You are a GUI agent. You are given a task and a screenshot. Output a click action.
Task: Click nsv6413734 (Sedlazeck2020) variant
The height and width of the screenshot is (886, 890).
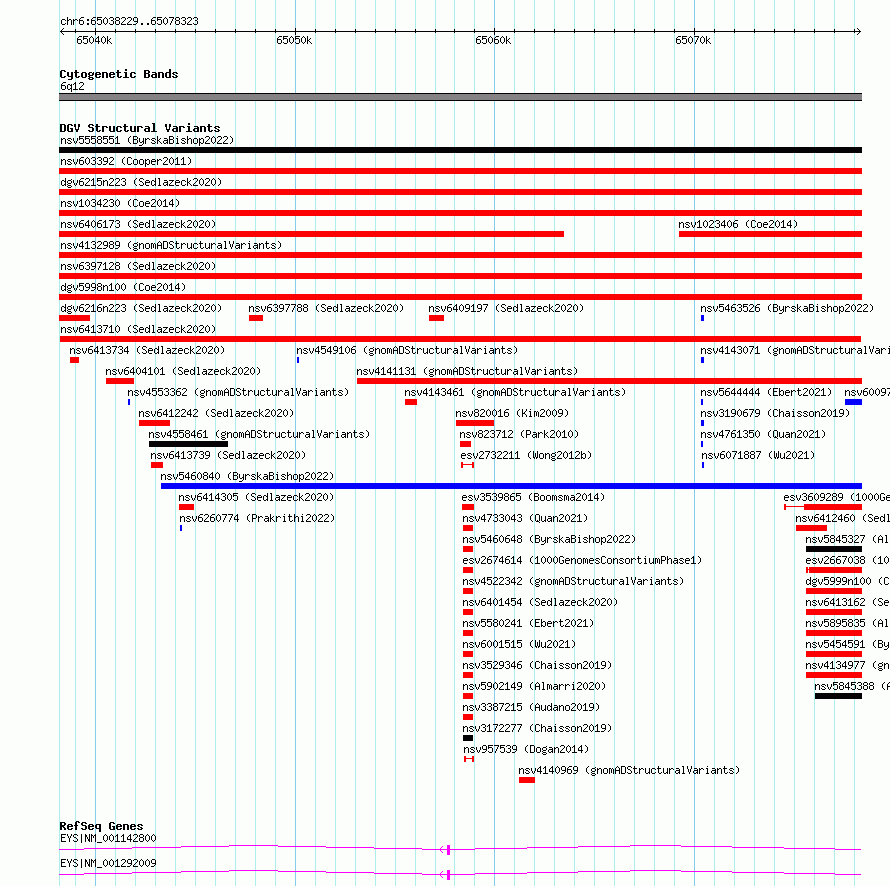click(x=147, y=350)
